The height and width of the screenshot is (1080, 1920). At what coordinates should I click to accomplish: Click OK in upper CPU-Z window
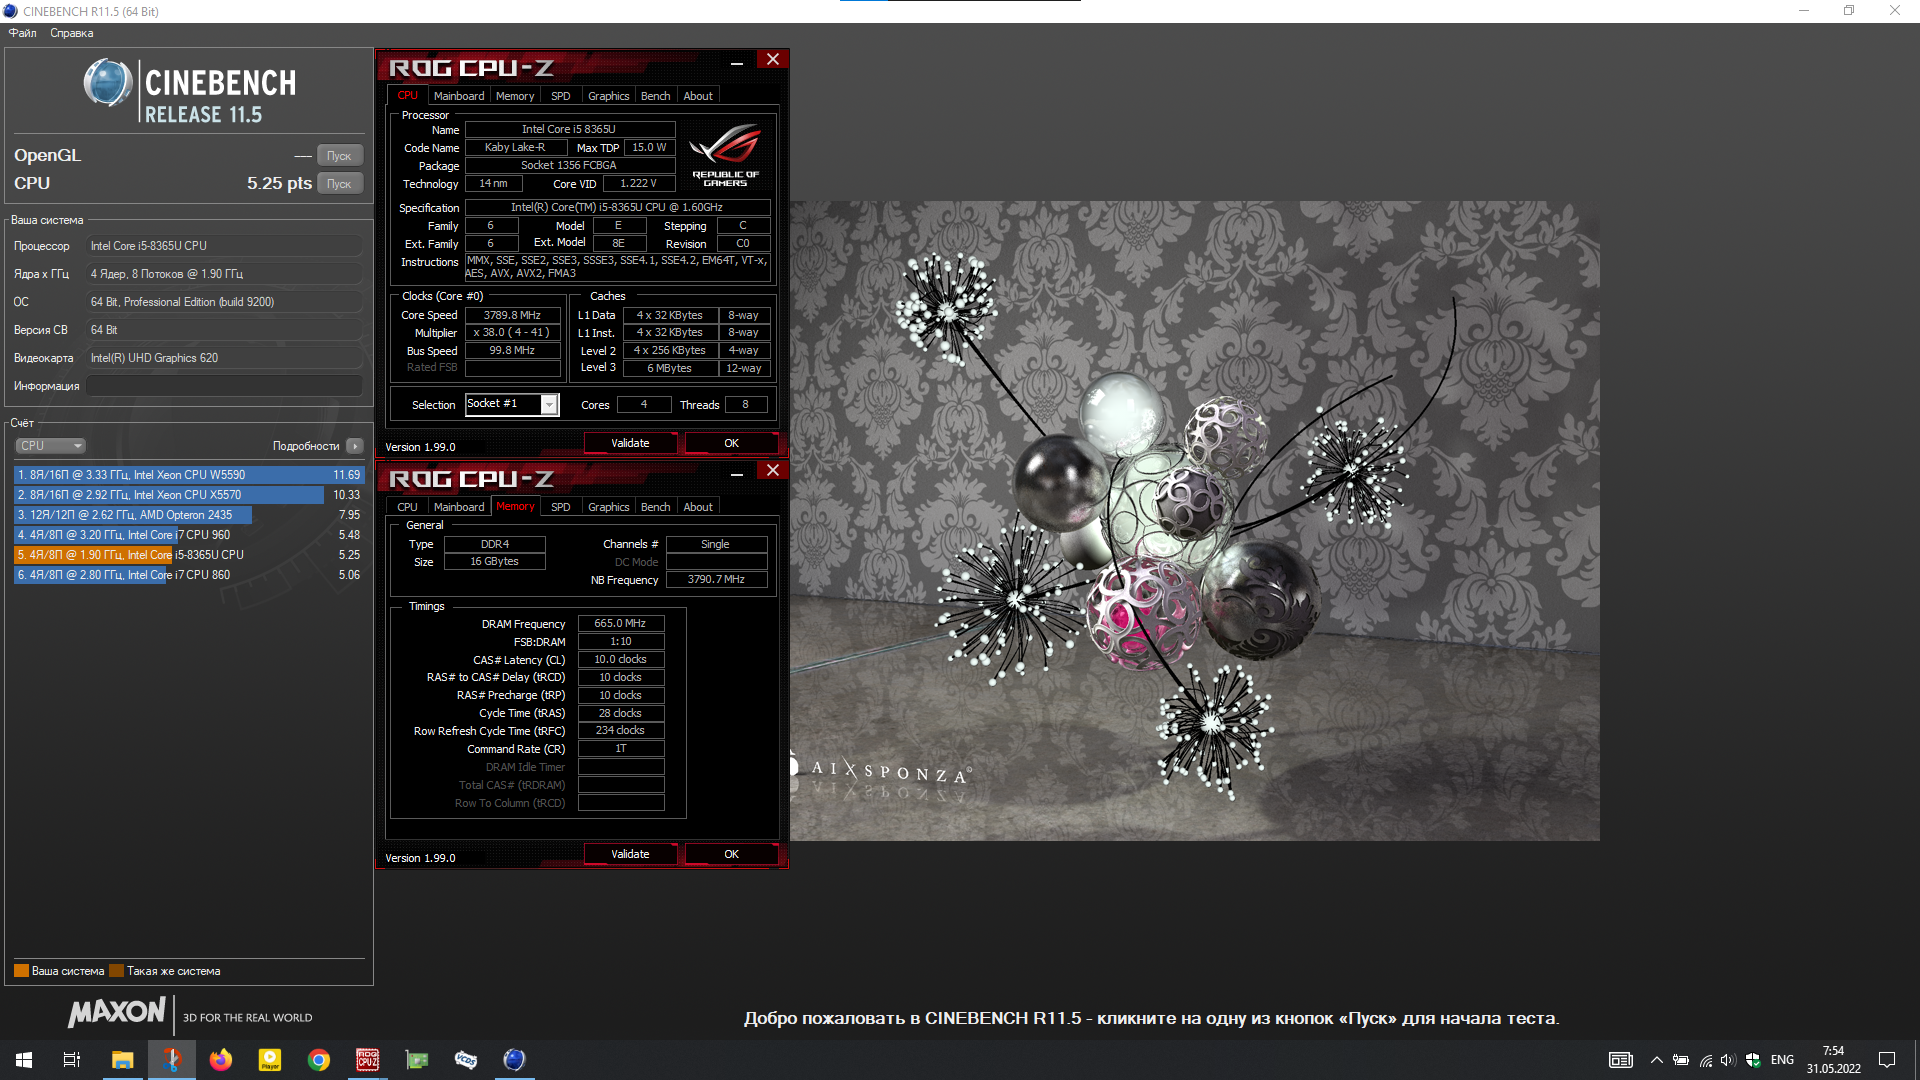coord(731,443)
